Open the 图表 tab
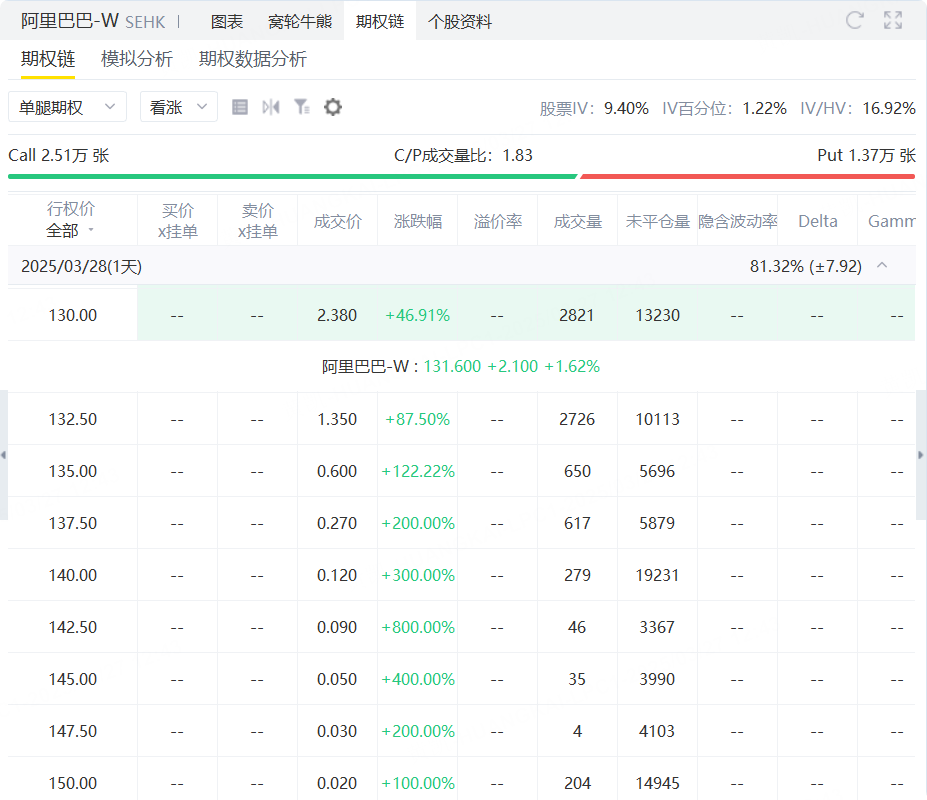Viewport: 927px width, 800px height. (227, 22)
